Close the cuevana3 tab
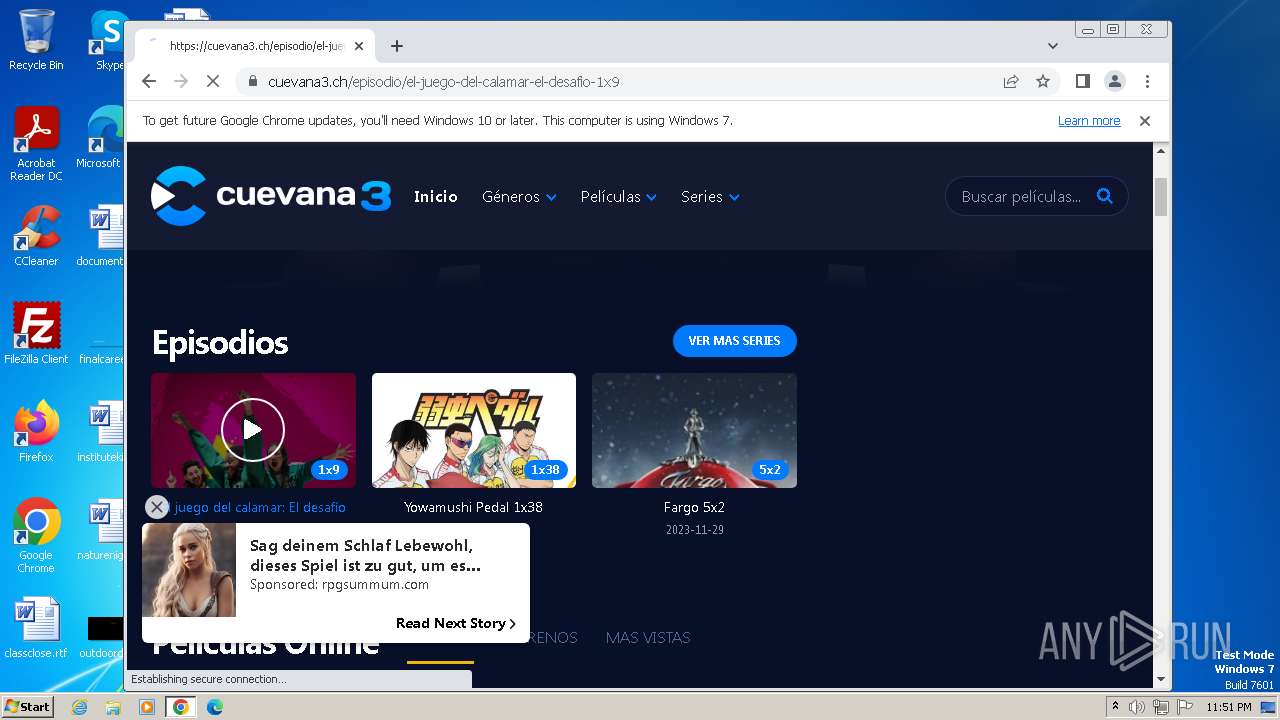Image resolution: width=1280 pixels, height=720 pixels. [x=359, y=46]
